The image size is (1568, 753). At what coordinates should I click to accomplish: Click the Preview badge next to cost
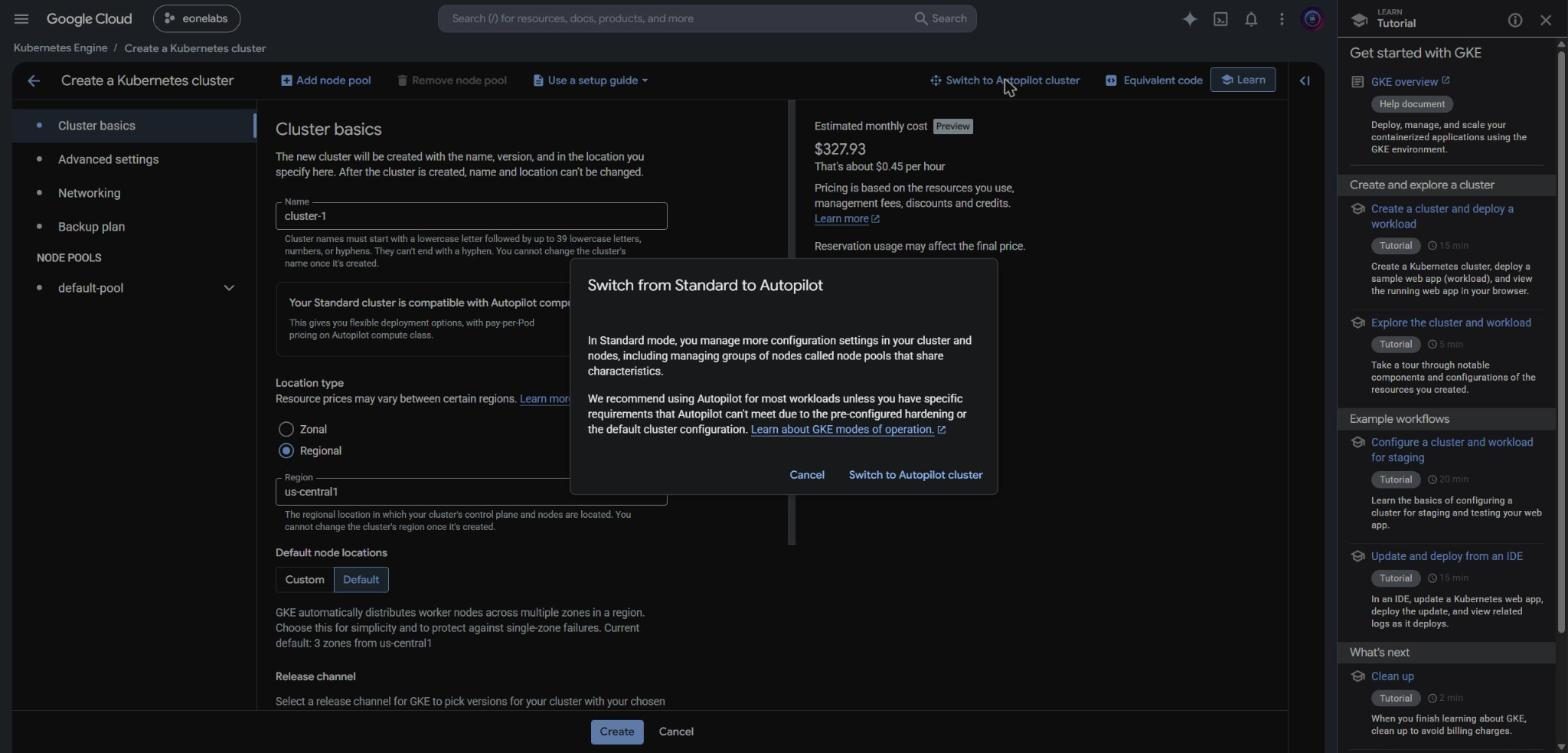(x=953, y=126)
